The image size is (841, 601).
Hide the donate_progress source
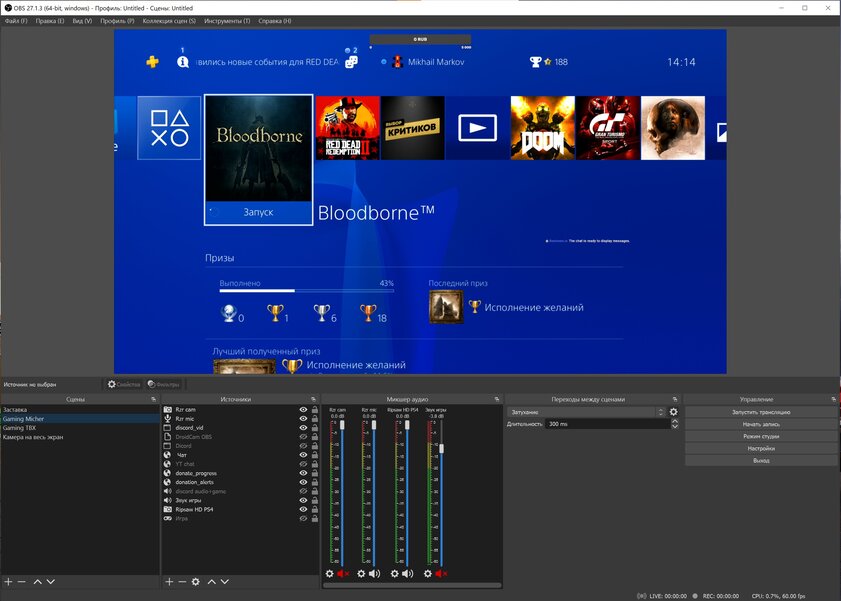click(x=303, y=473)
